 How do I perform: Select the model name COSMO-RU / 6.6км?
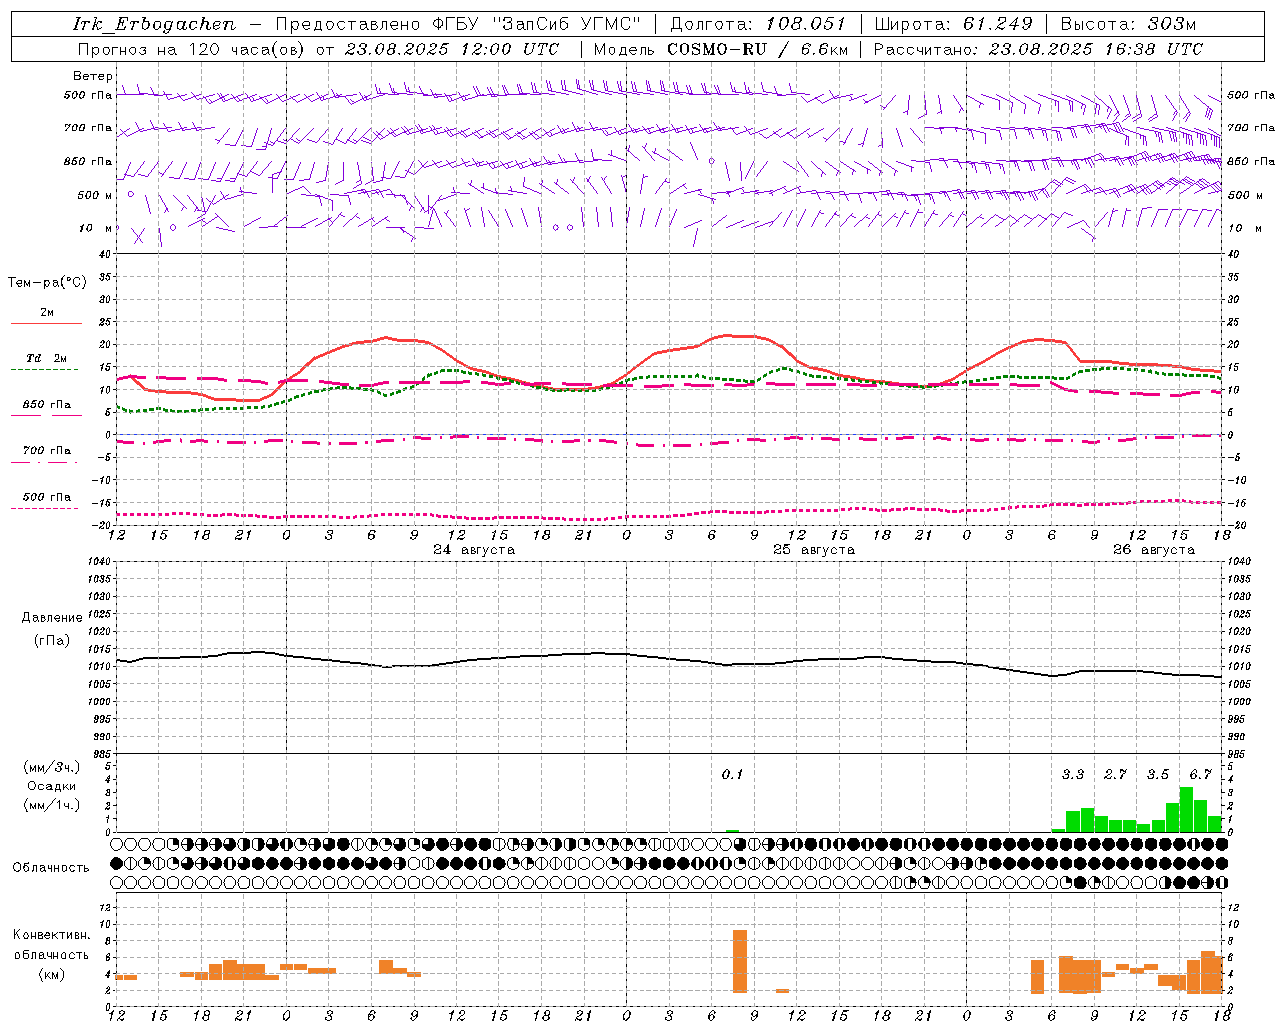(757, 49)
